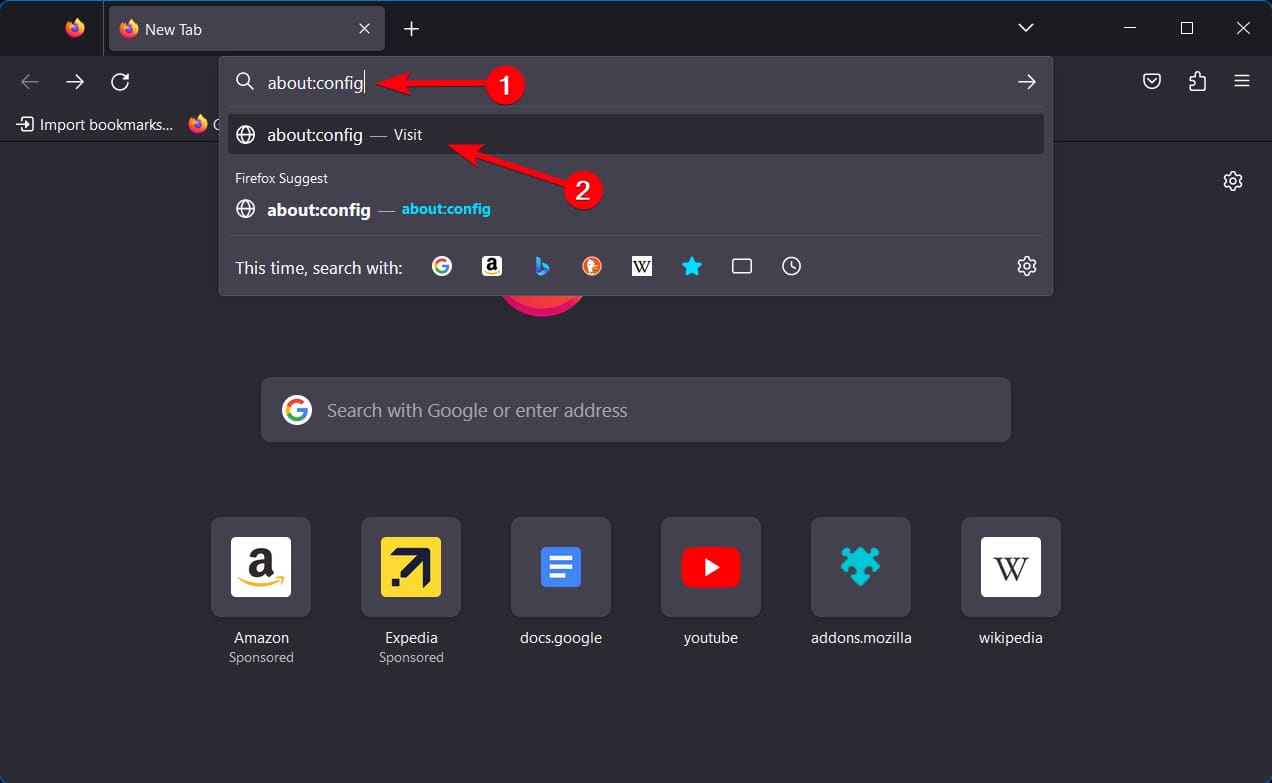1272x783 pixels.
Task: Click the Firefox bookmark icon beside Import bookmarks
Action: pyautogui.click(x=198, y=124)
